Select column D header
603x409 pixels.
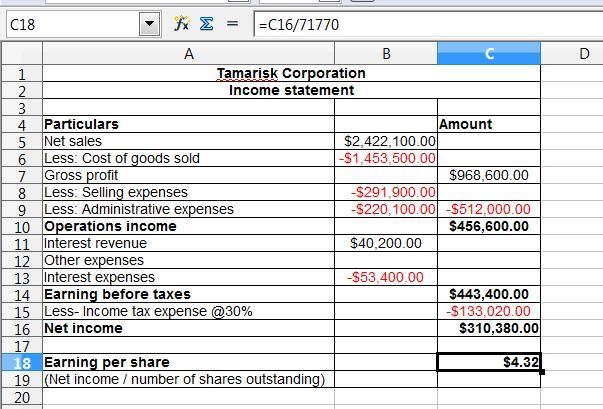click(572, 53)
